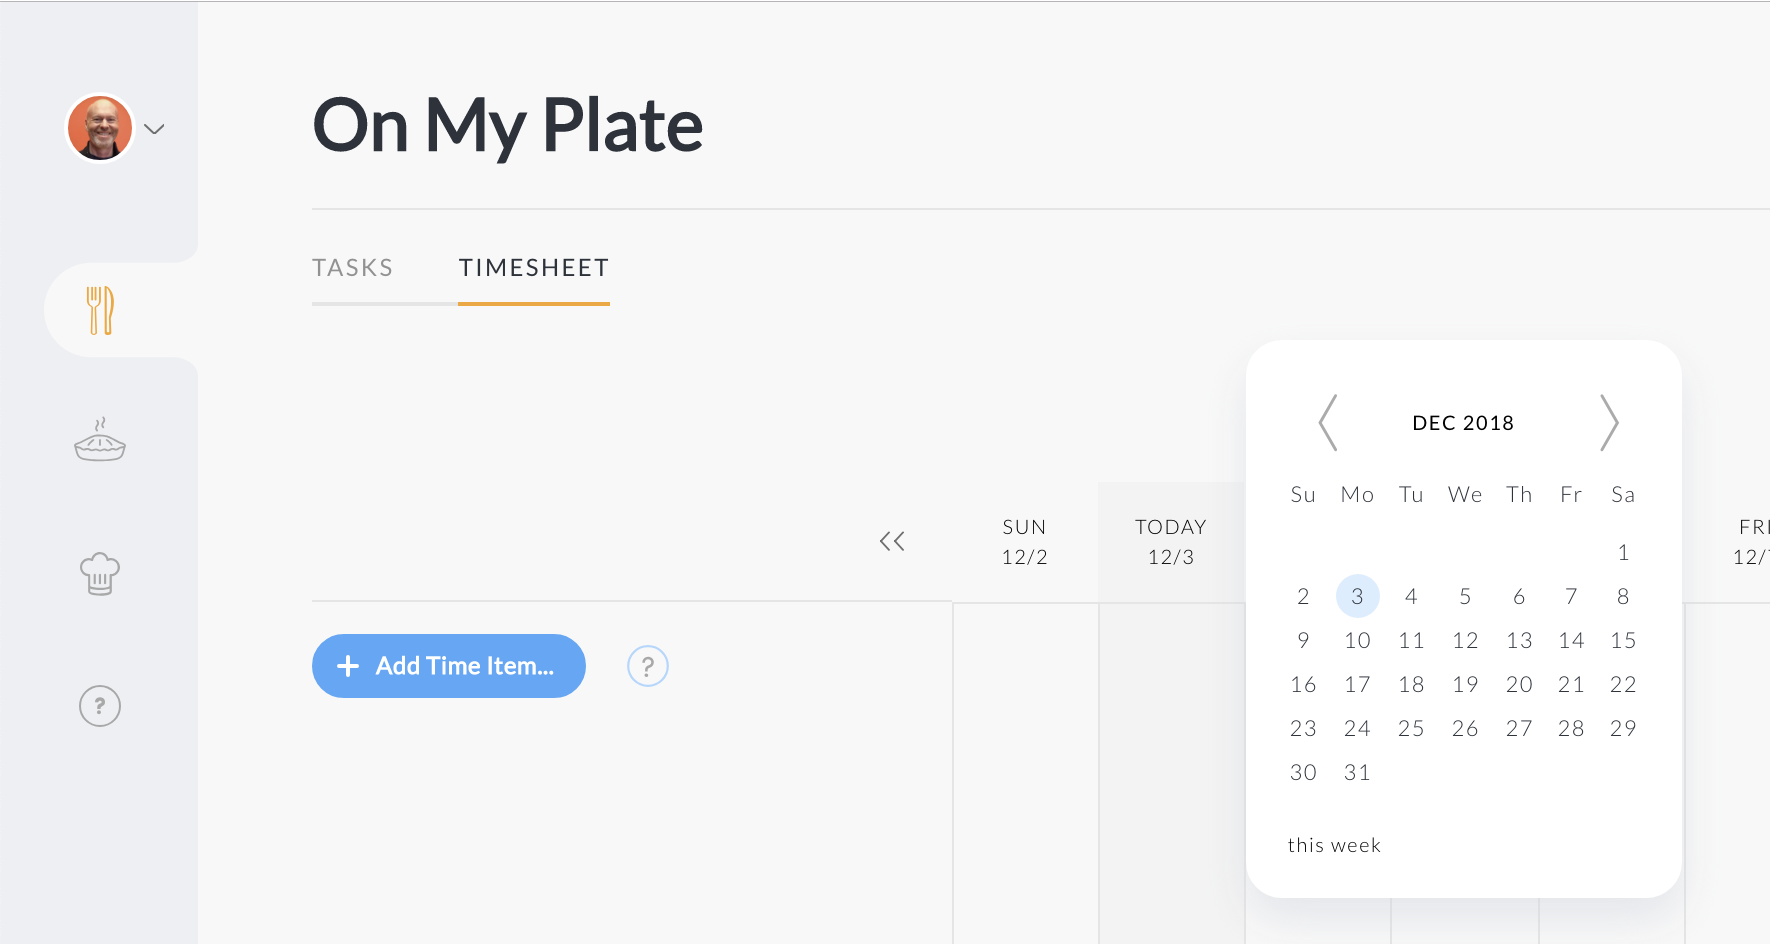
Task: Go to the previous month in the calendar
Action: click(1327, 423)
